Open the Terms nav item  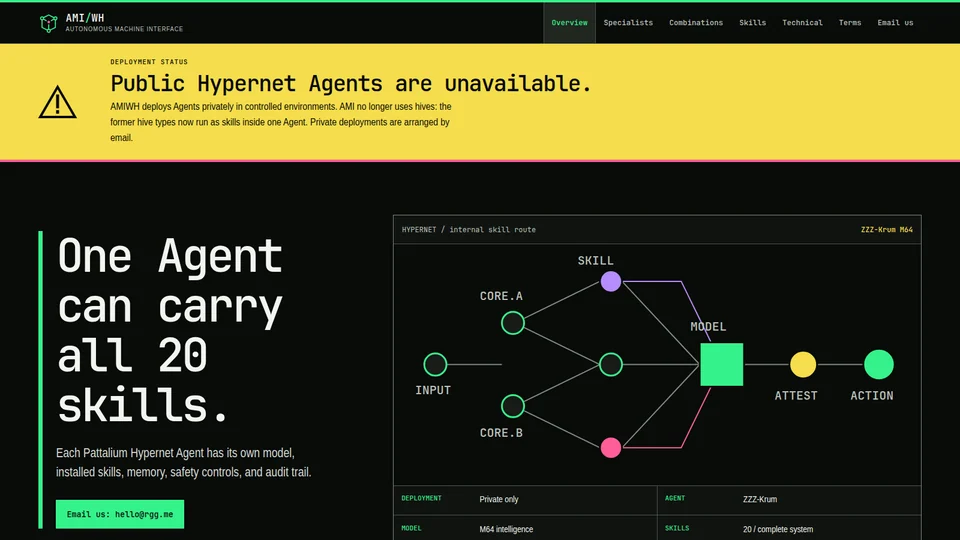pos(850,23)
